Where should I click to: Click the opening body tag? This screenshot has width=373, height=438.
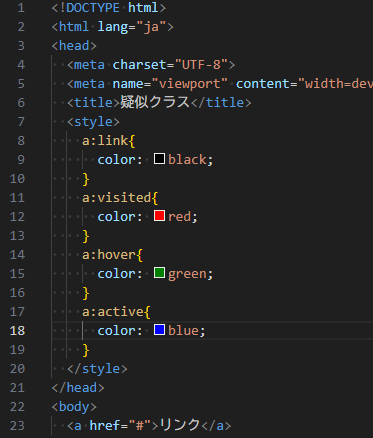74,407
